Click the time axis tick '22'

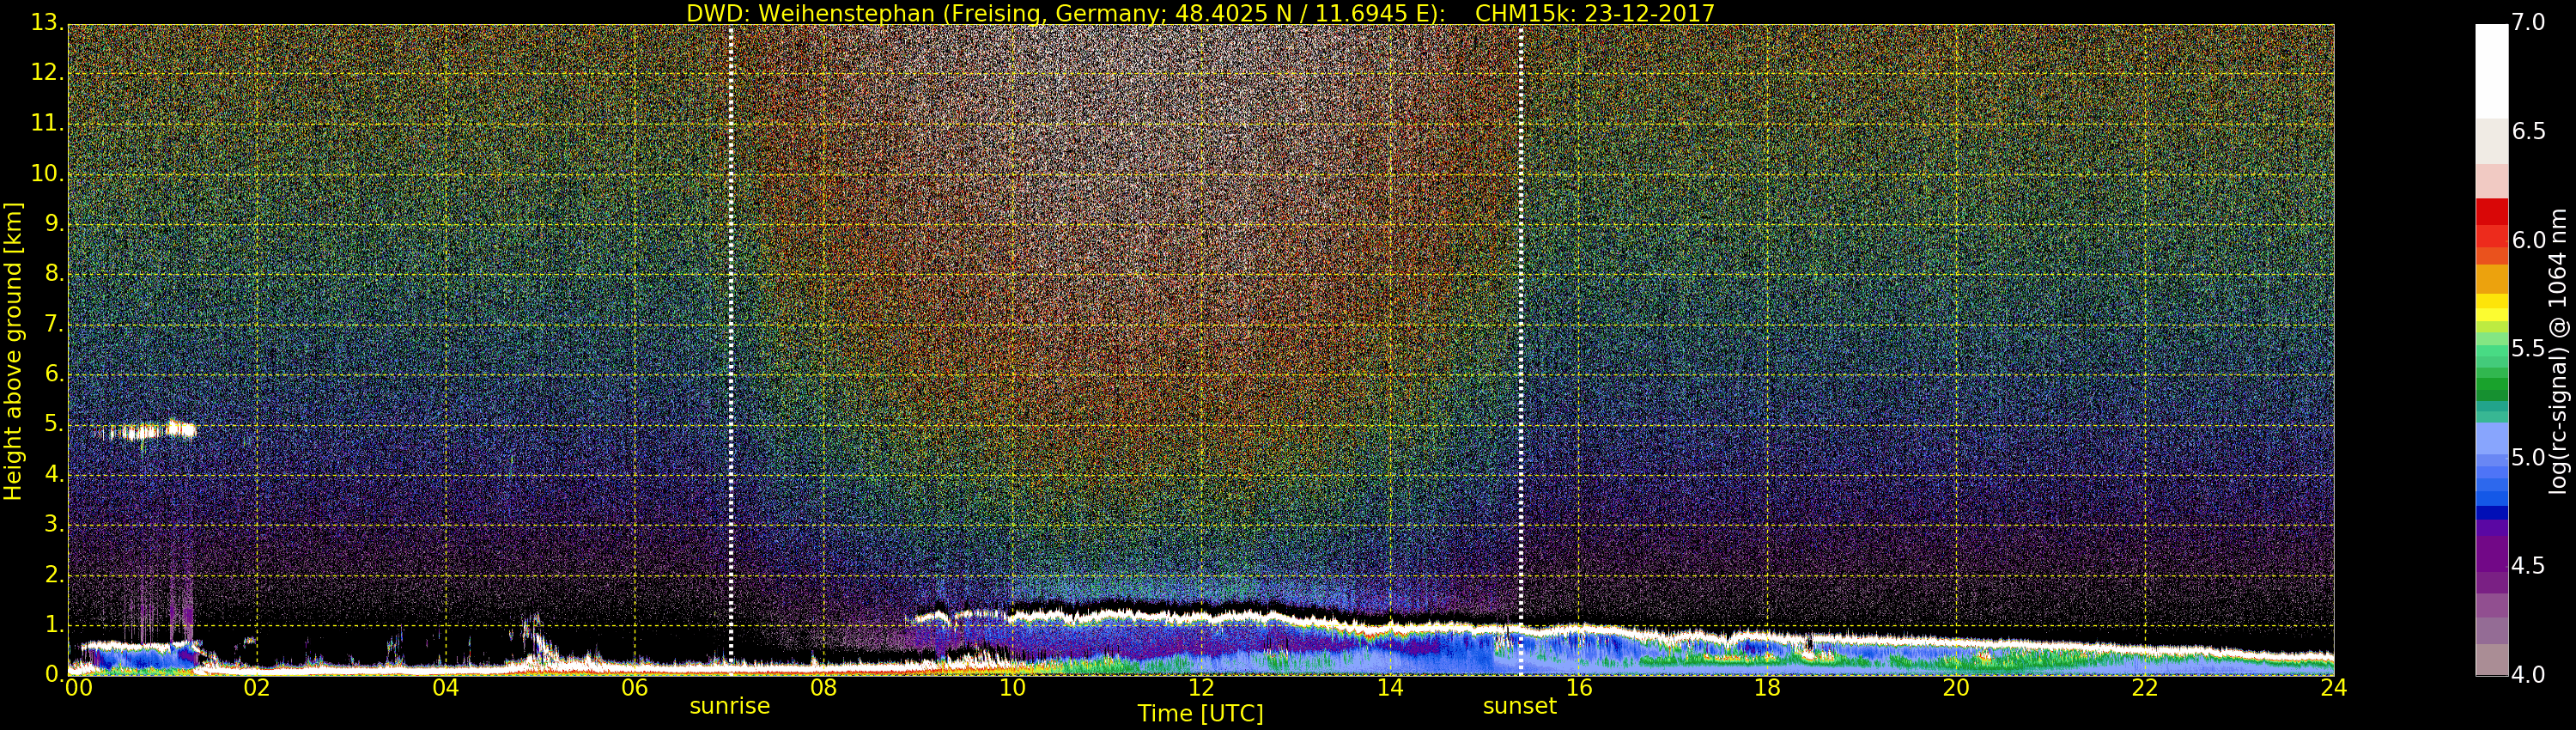(2145, 688)
